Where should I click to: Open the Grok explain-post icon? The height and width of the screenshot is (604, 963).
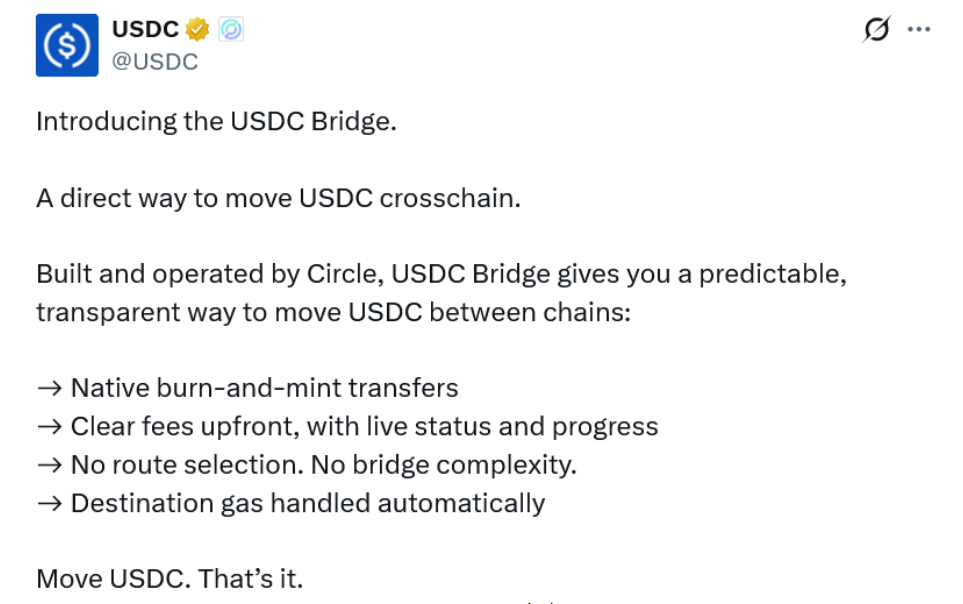[x=875, y=31]
